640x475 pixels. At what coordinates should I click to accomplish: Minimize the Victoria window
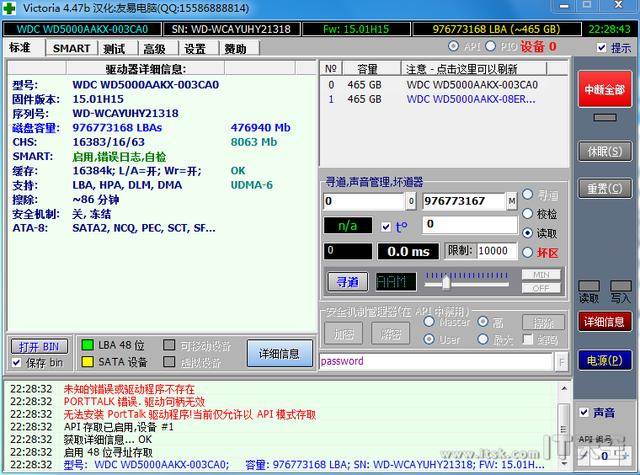click(x=564, y=6)
